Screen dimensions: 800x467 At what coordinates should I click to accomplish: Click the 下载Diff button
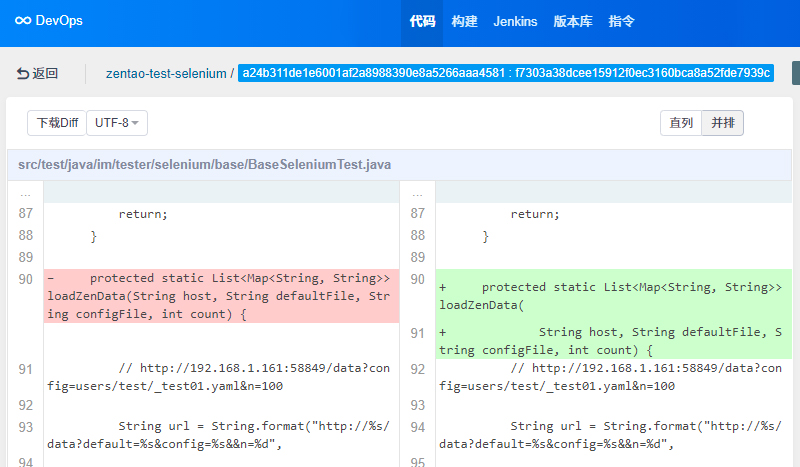(57, 123)
